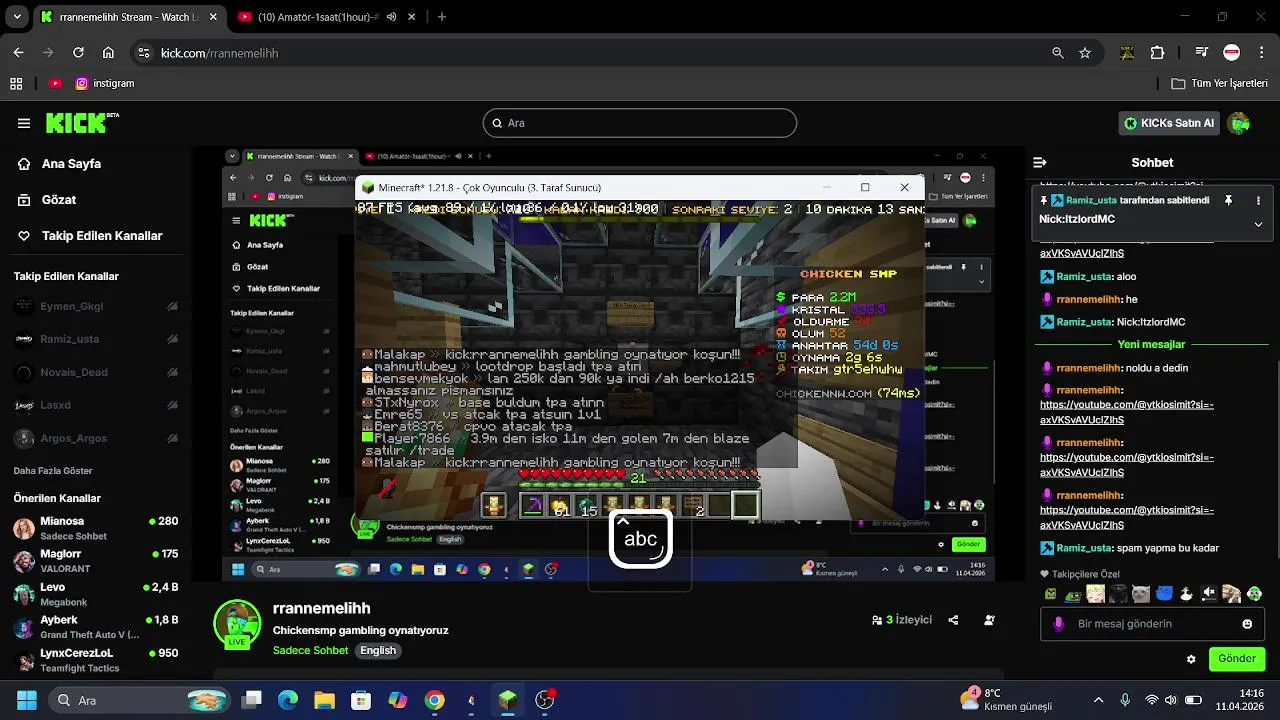Viewport: 1280px width, 720px height.
Task: Open Minecraft from the taskbar
Action: pyautogui.click(x=508, y=700)
